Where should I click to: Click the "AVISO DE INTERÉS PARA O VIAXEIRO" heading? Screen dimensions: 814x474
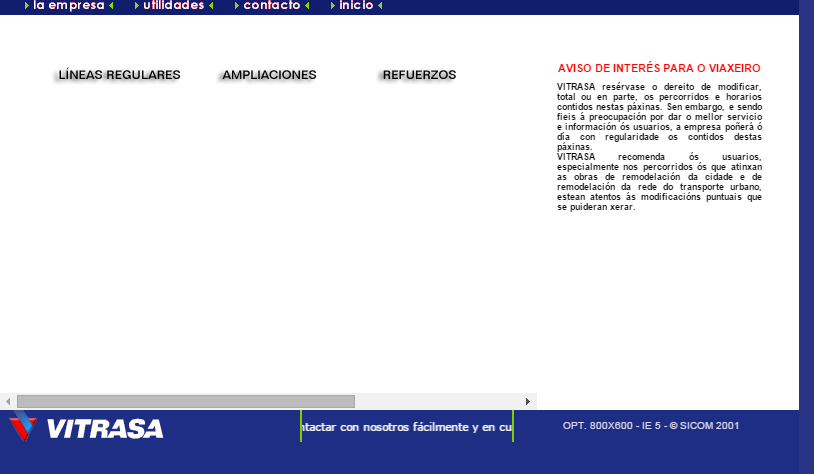[659, 68]
